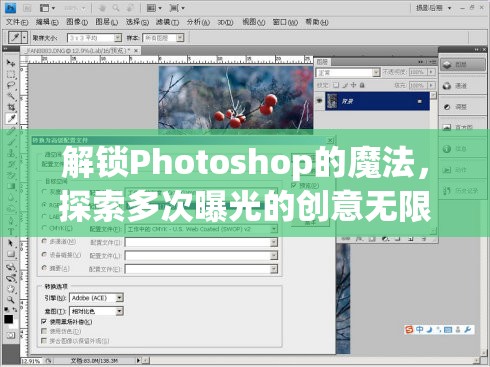This screenshot has height=367, width=490.
Task: Open Histogram panel icon in dock
Action: [447, 128]
